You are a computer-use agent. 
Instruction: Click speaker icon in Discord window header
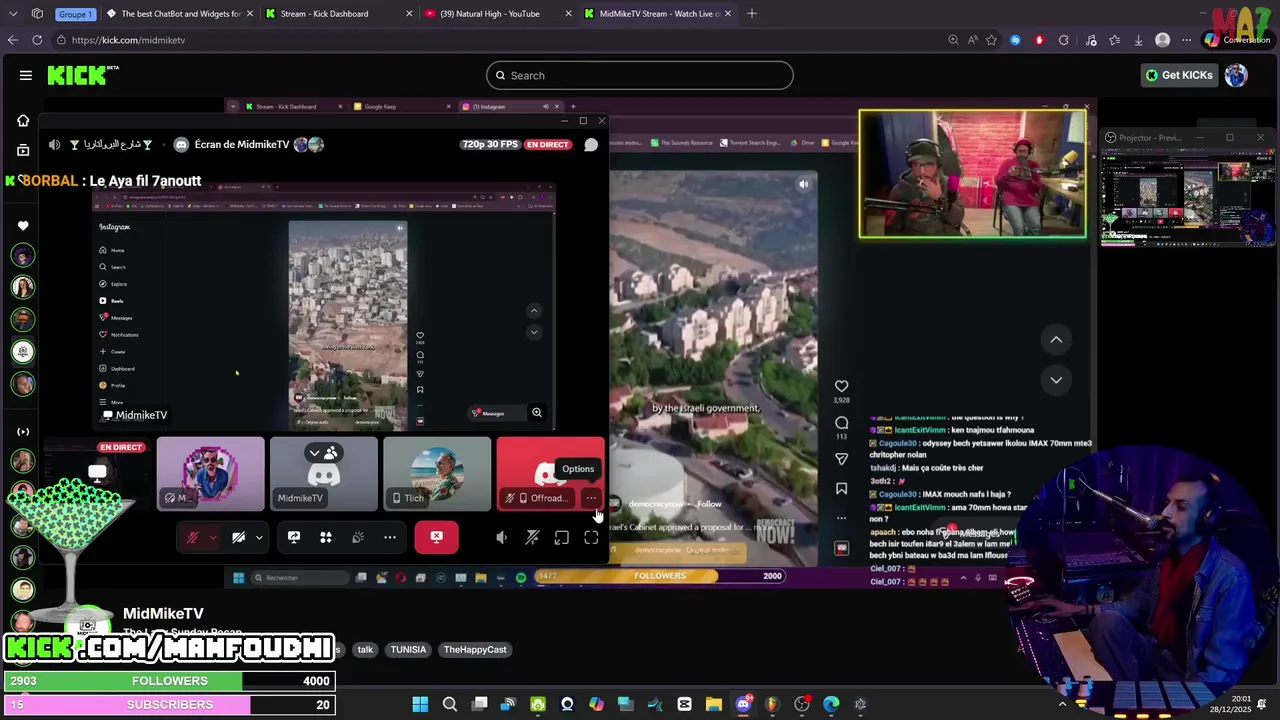pyautogui.click(x=54, y=144)
